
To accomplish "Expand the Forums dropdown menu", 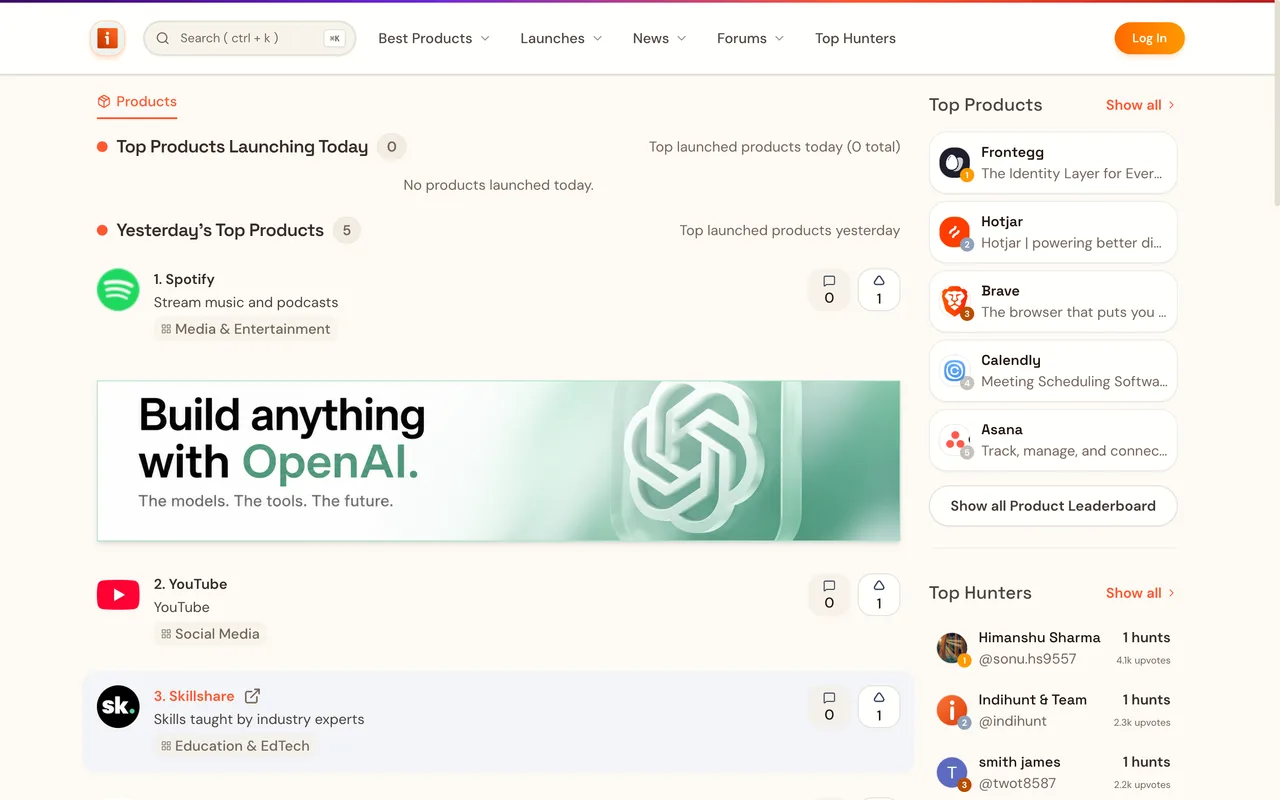I will point(750,38).
